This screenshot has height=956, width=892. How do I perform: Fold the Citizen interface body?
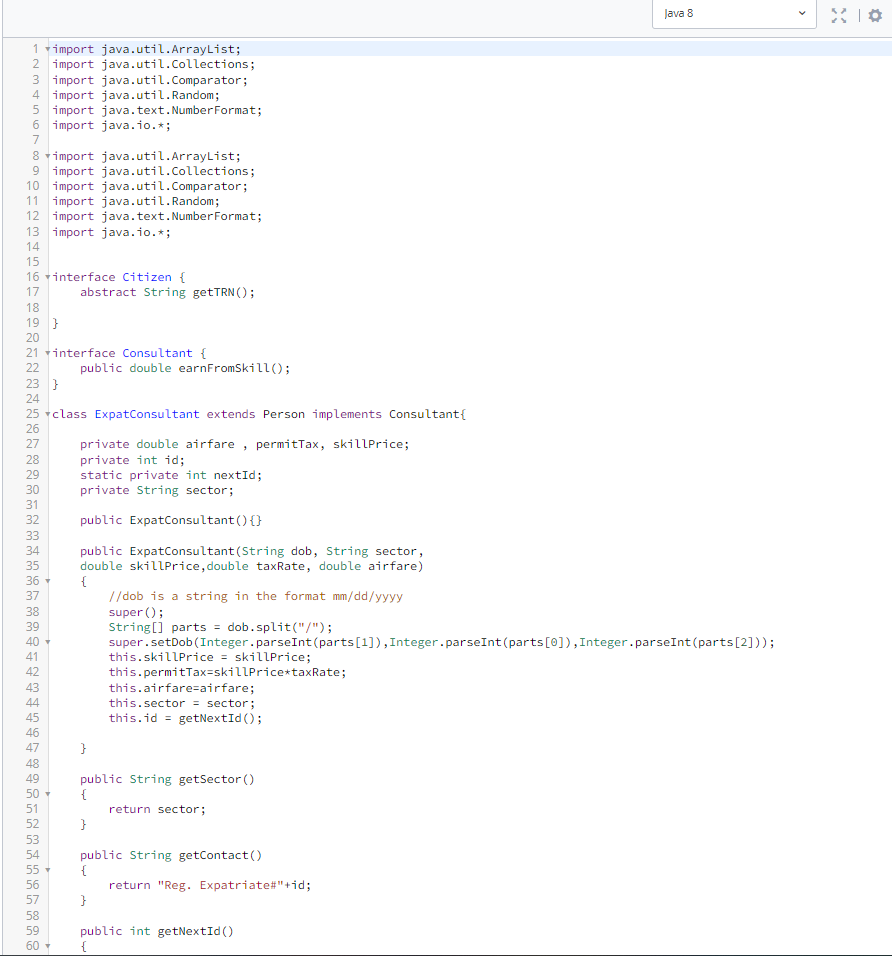(45, 276)
